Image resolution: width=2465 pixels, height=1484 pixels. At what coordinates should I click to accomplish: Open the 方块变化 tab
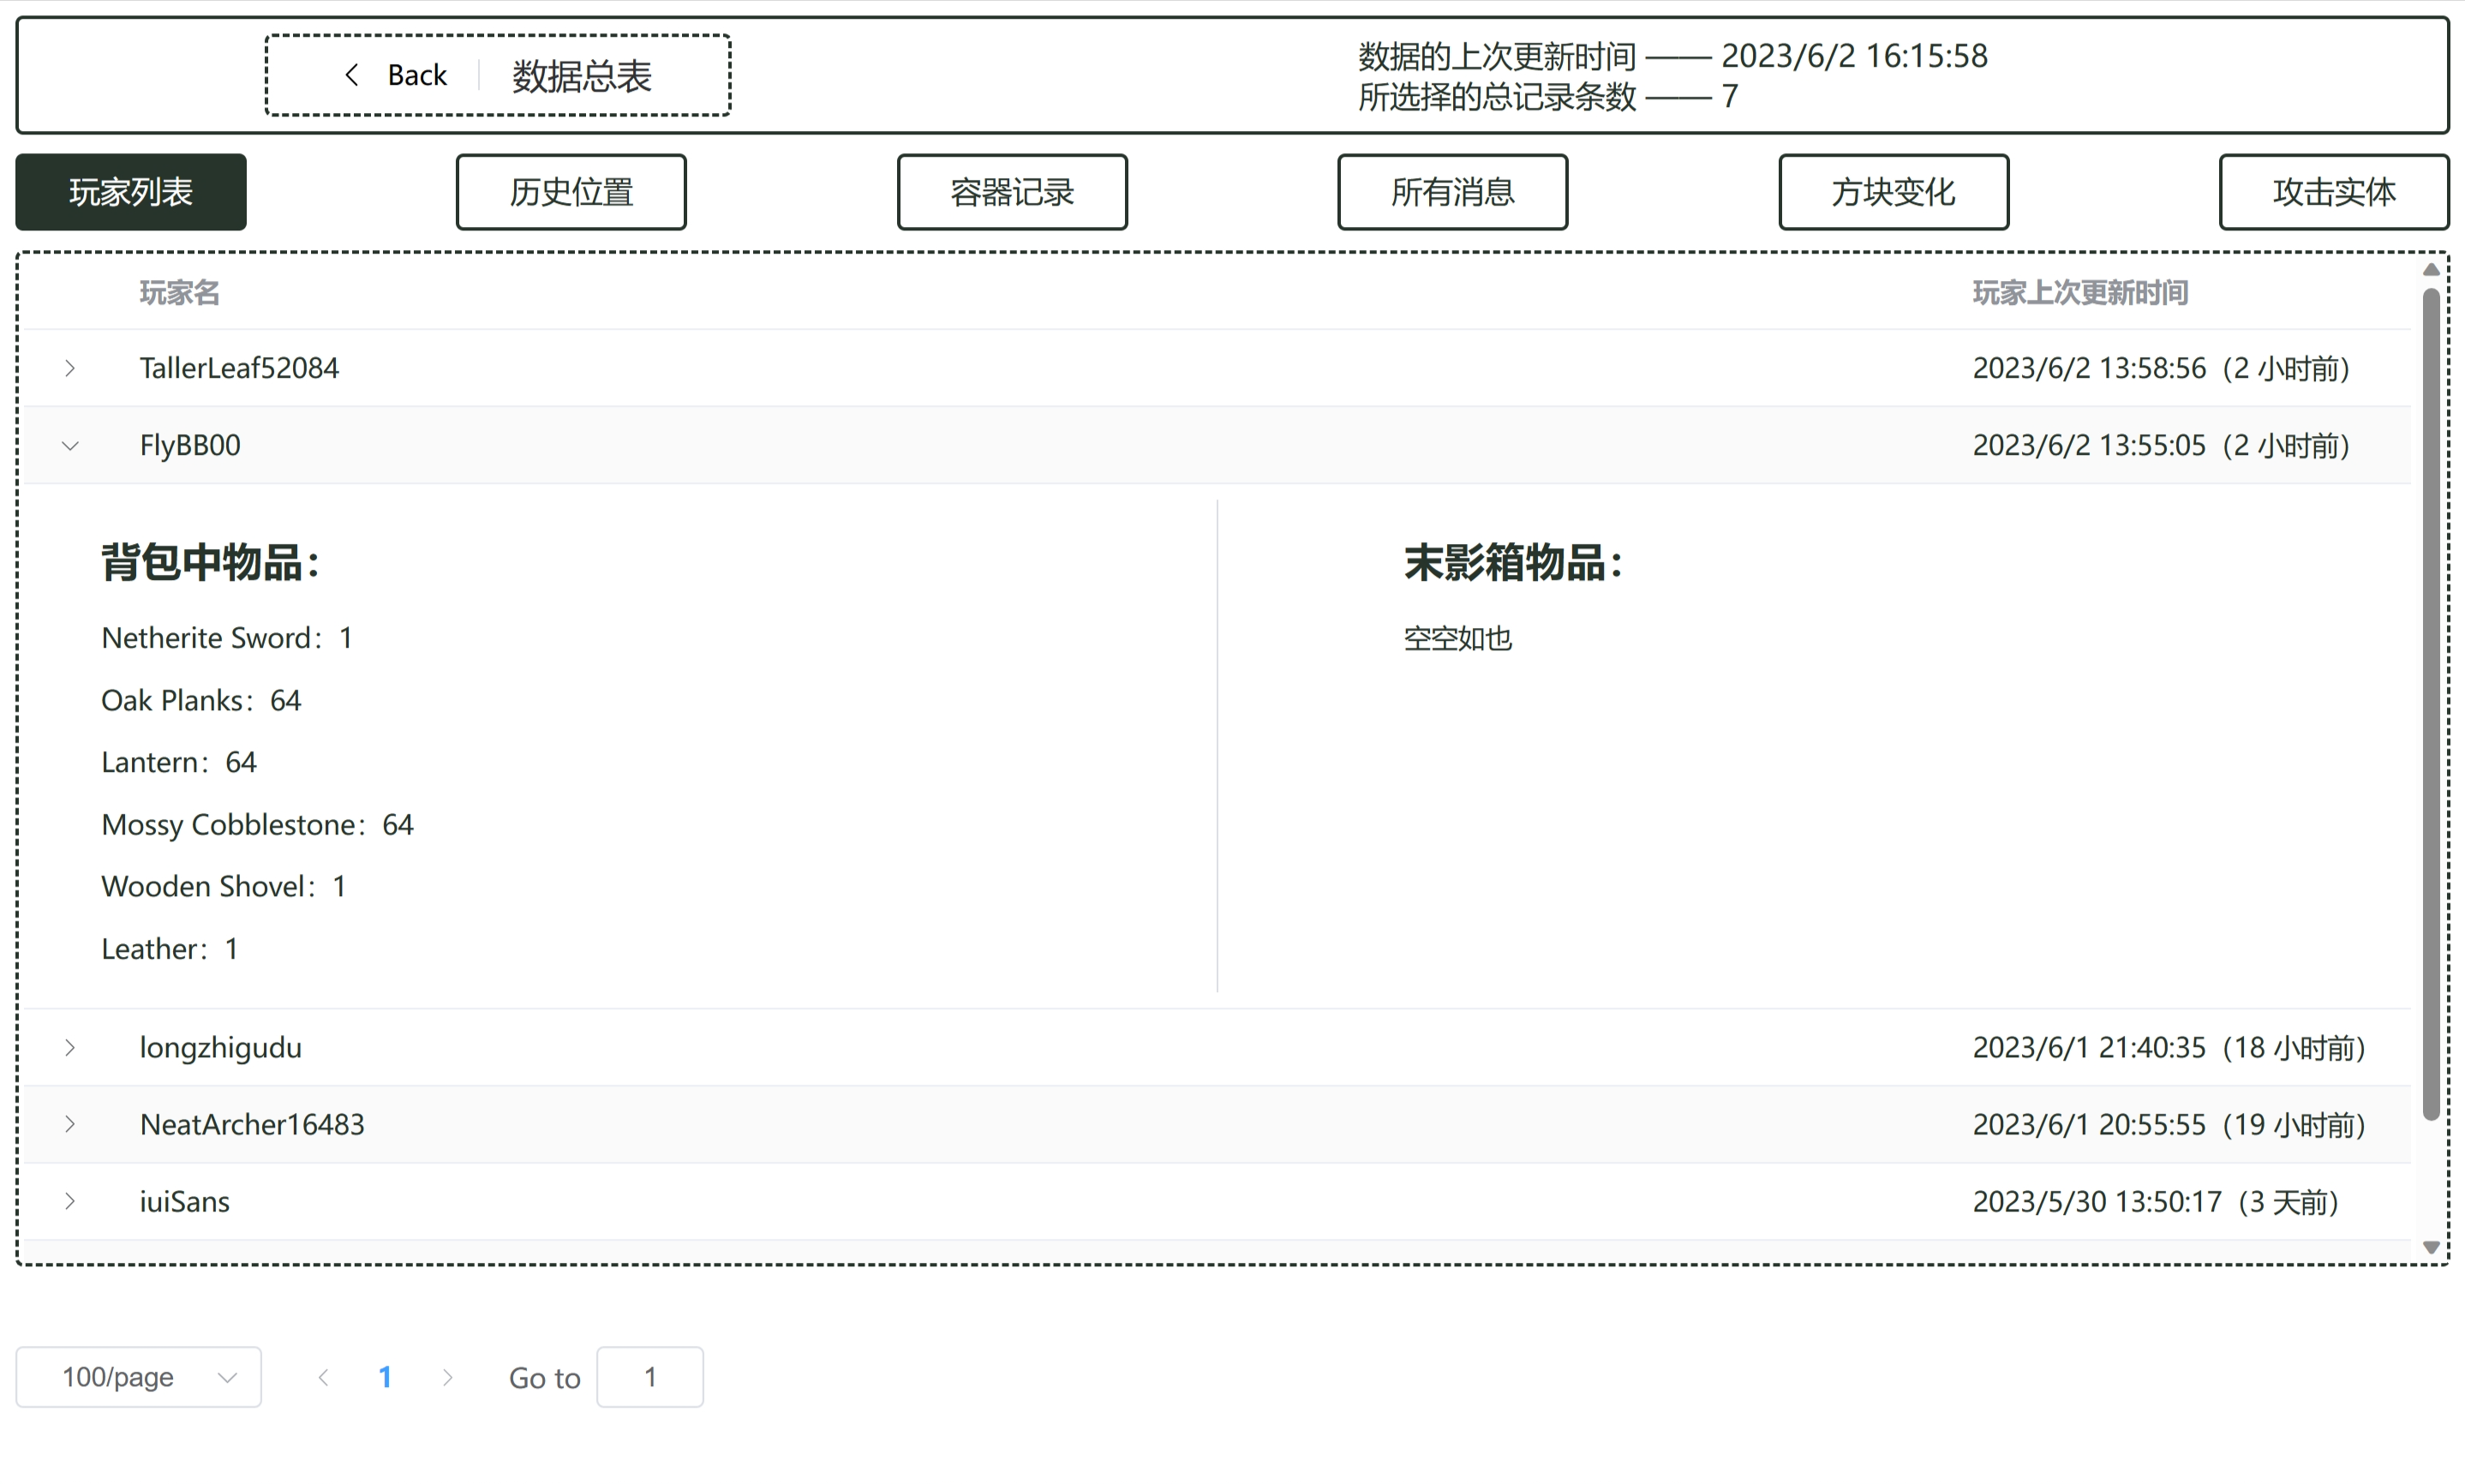pos(1893,192)
